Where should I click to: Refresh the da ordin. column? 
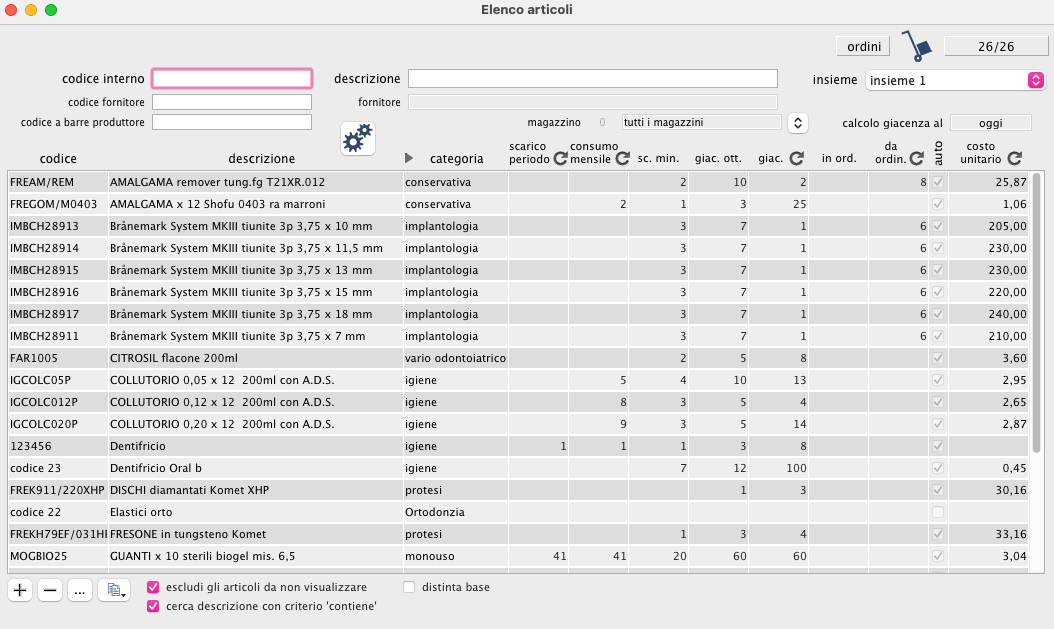pyautogui.click(x=916, y=158)
